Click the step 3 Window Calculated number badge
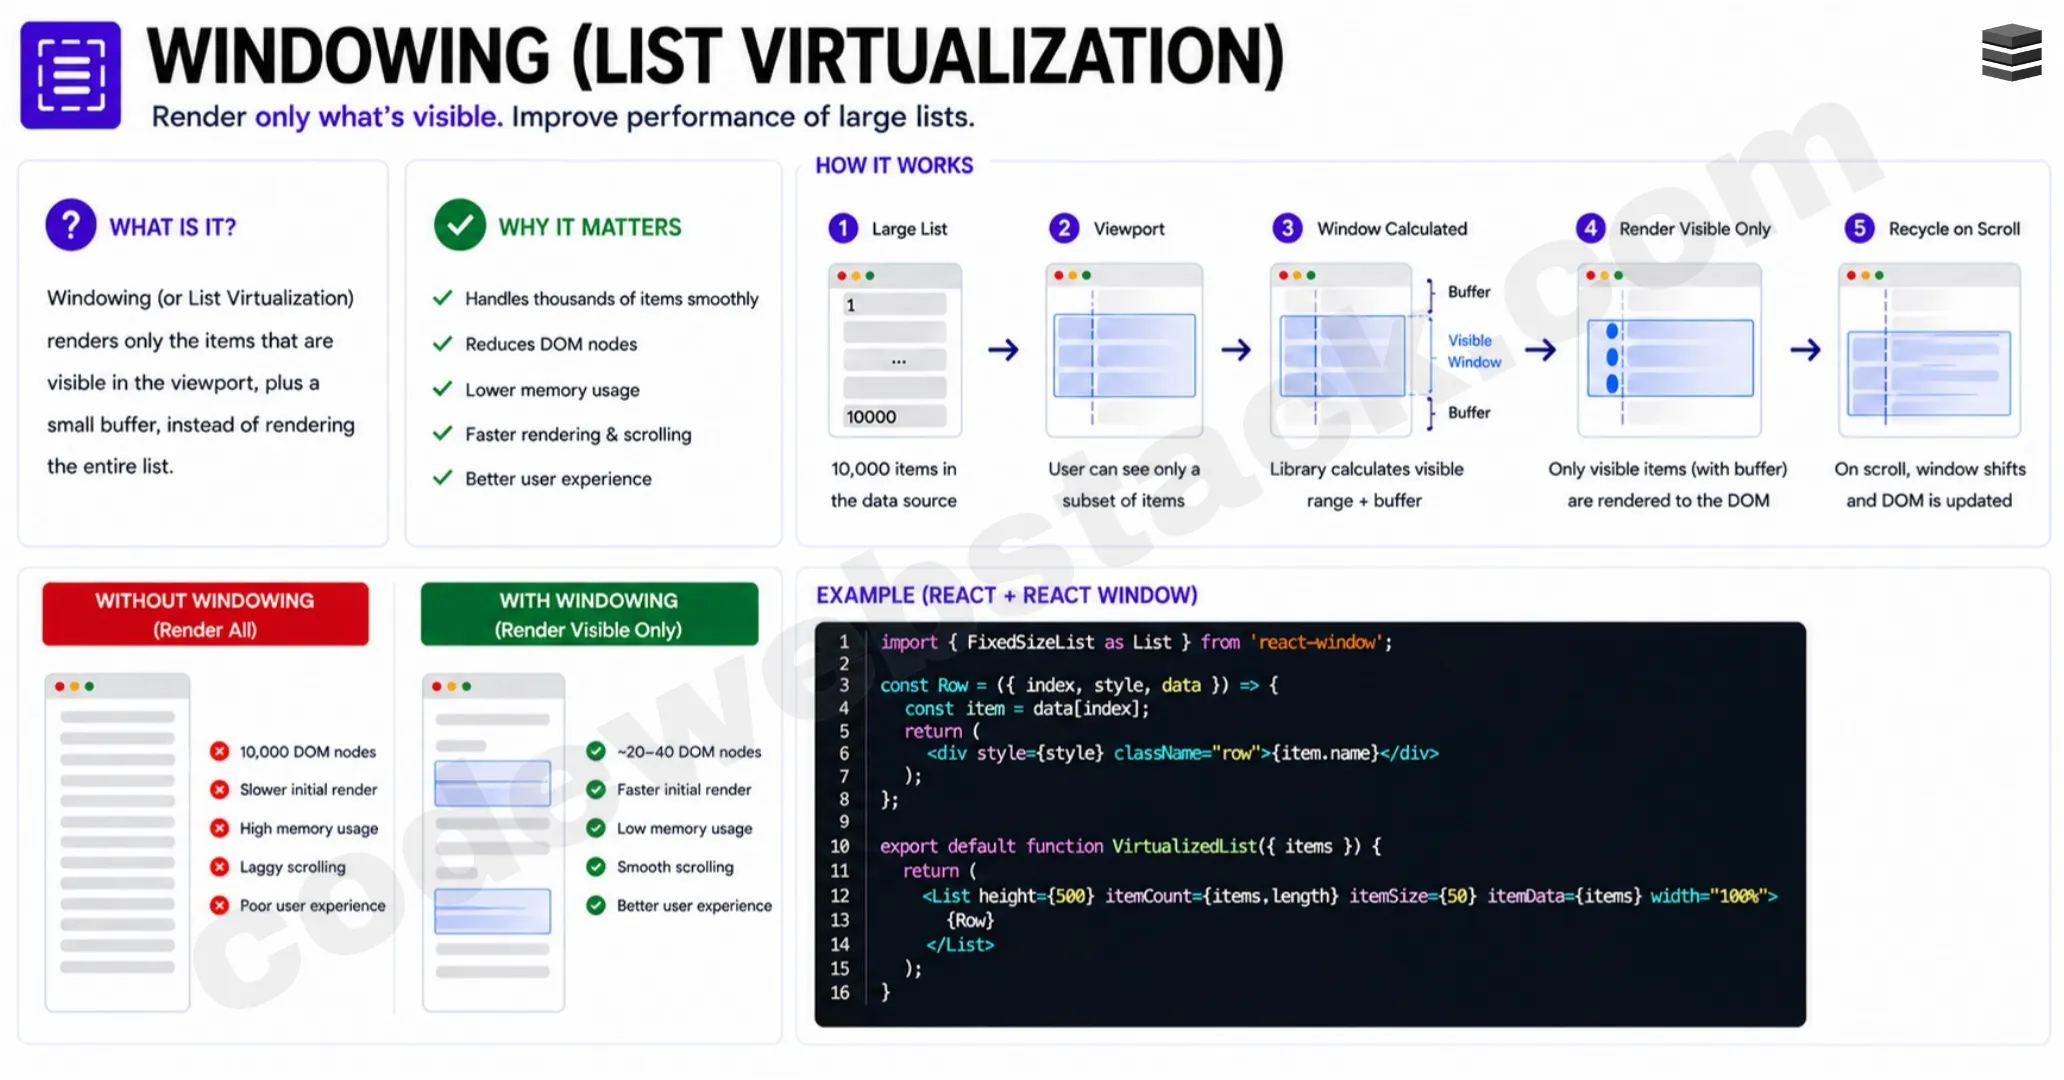The width and height of the screenshot is (2064, 1080). (x=1289, y=228)
